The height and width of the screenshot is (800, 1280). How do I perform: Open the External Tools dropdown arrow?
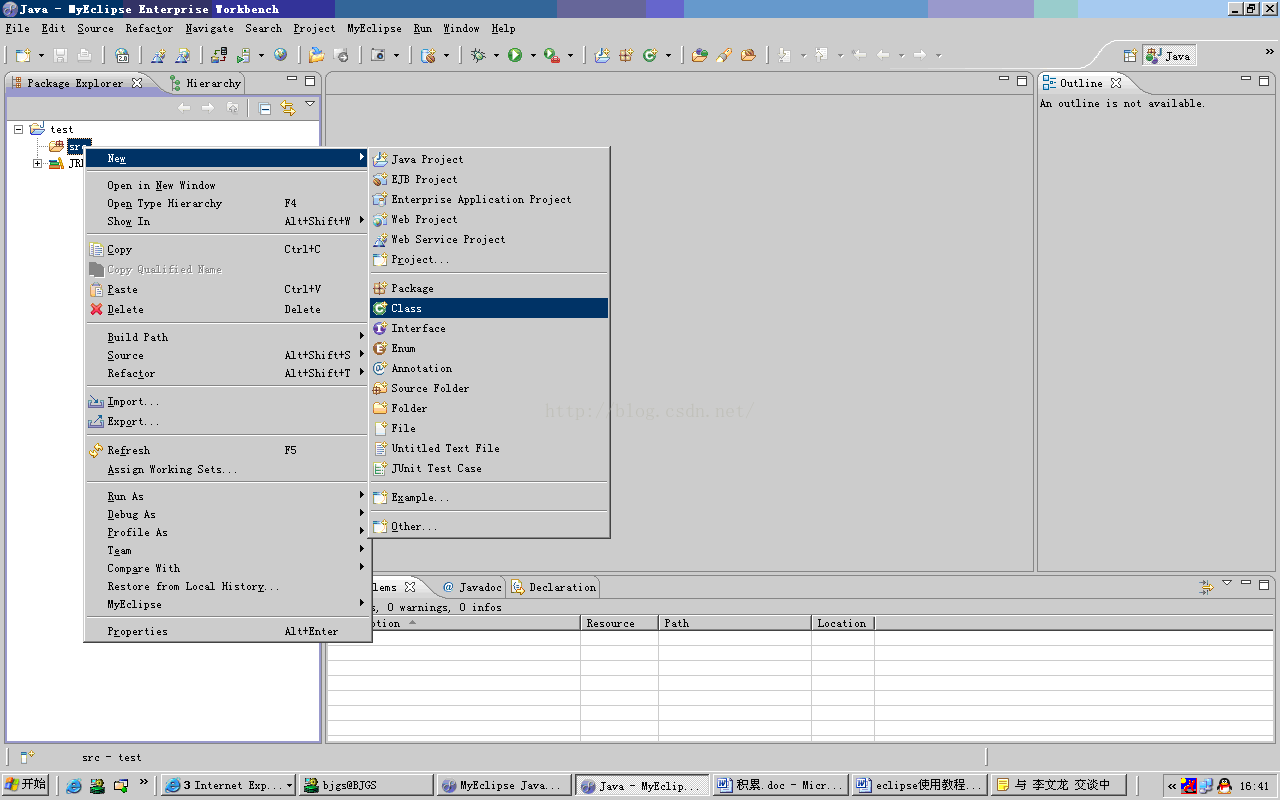pos(570,55)
